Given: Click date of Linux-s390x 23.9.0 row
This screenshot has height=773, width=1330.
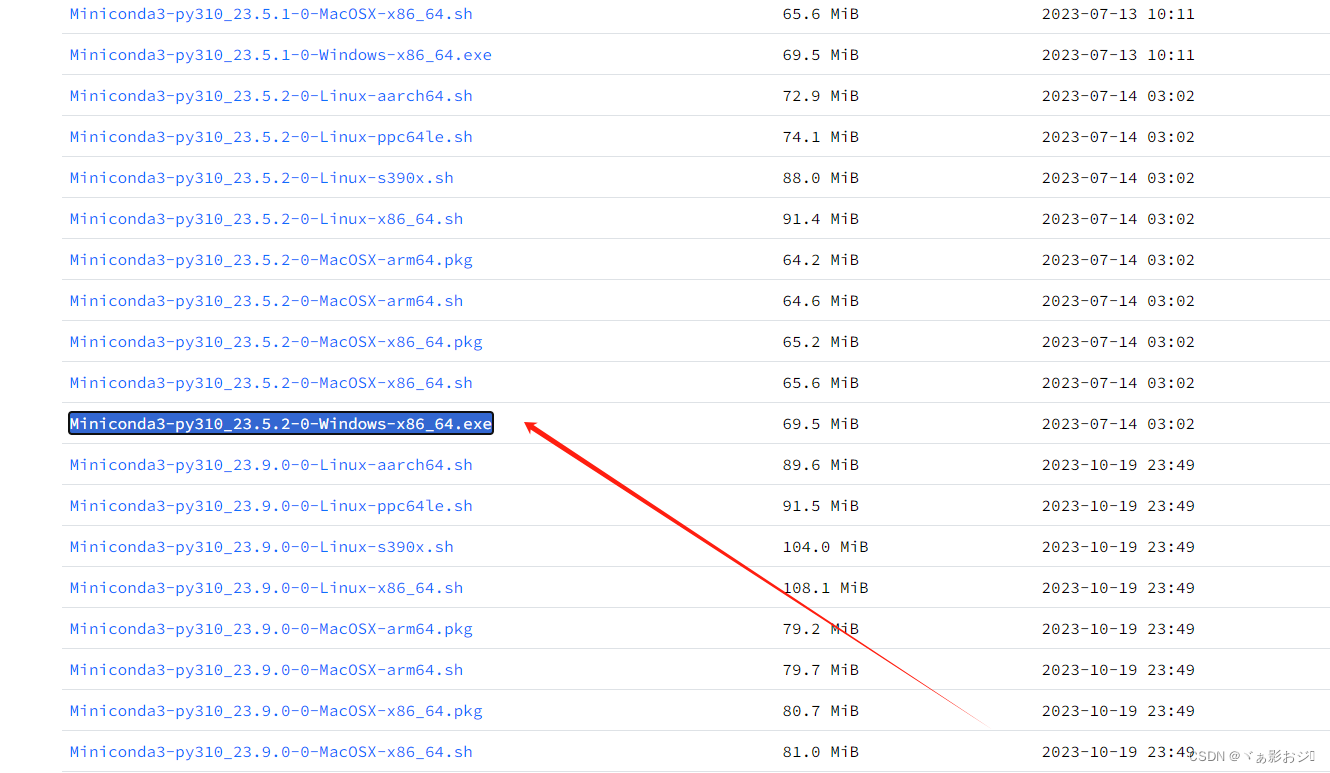Looking at the screenshot, I should pos(1118,547).
